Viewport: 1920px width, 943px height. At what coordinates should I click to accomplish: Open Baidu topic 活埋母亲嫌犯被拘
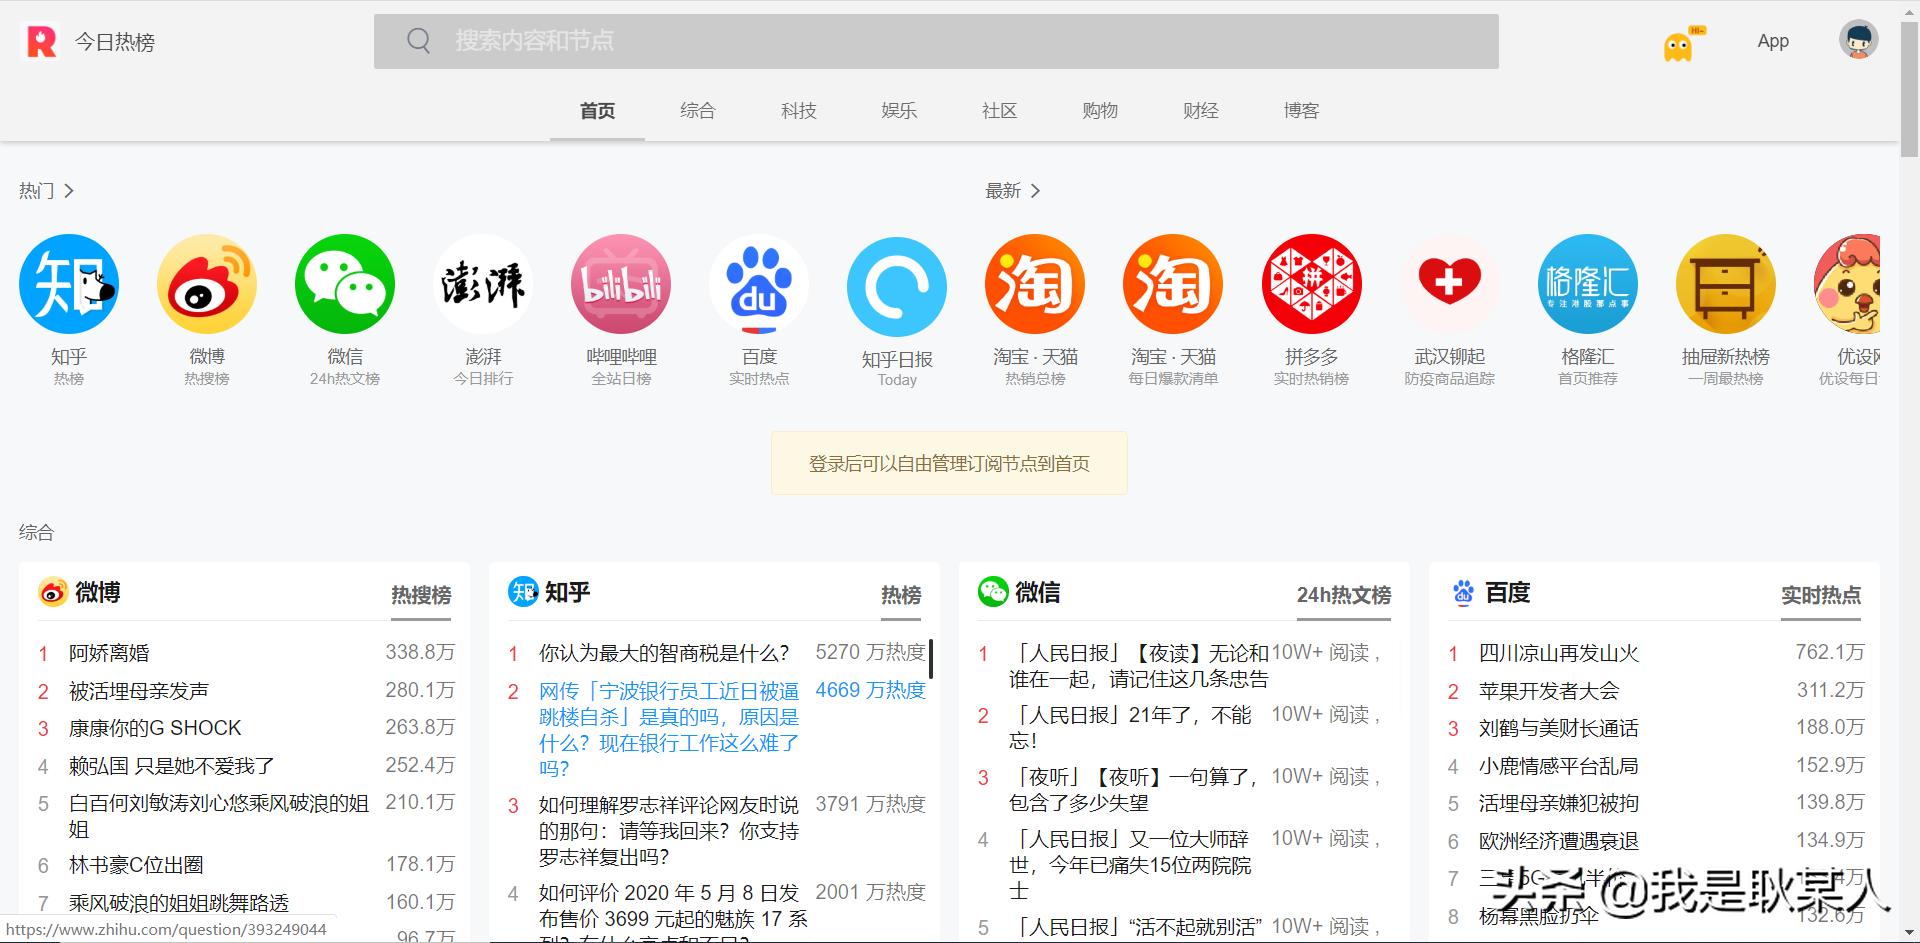[1559, 803]
